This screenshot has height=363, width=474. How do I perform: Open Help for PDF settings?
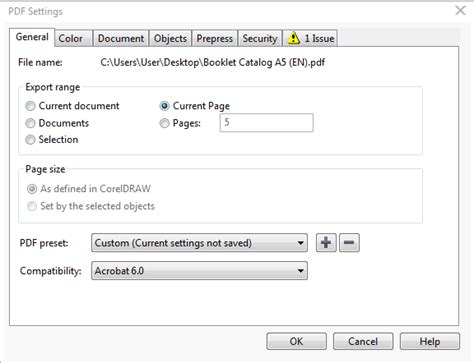430,341
